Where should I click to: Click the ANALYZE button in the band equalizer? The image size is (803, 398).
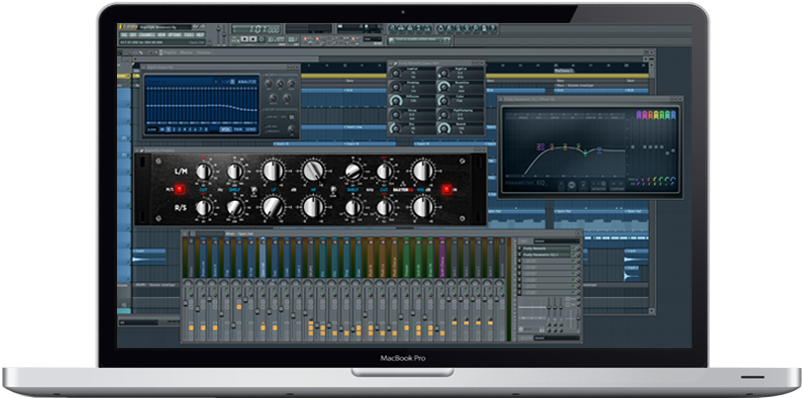(247, 81)
